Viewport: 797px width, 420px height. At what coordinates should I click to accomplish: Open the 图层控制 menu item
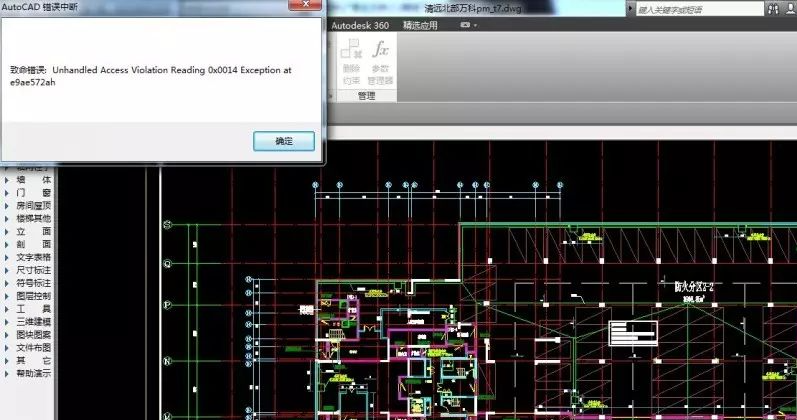pos(33,296)
